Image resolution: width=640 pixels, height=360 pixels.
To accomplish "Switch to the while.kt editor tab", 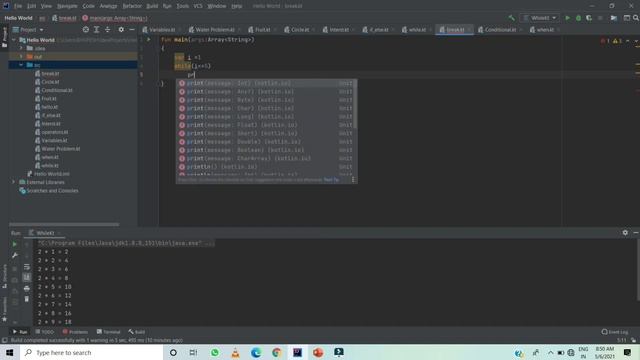I will 417,30.
